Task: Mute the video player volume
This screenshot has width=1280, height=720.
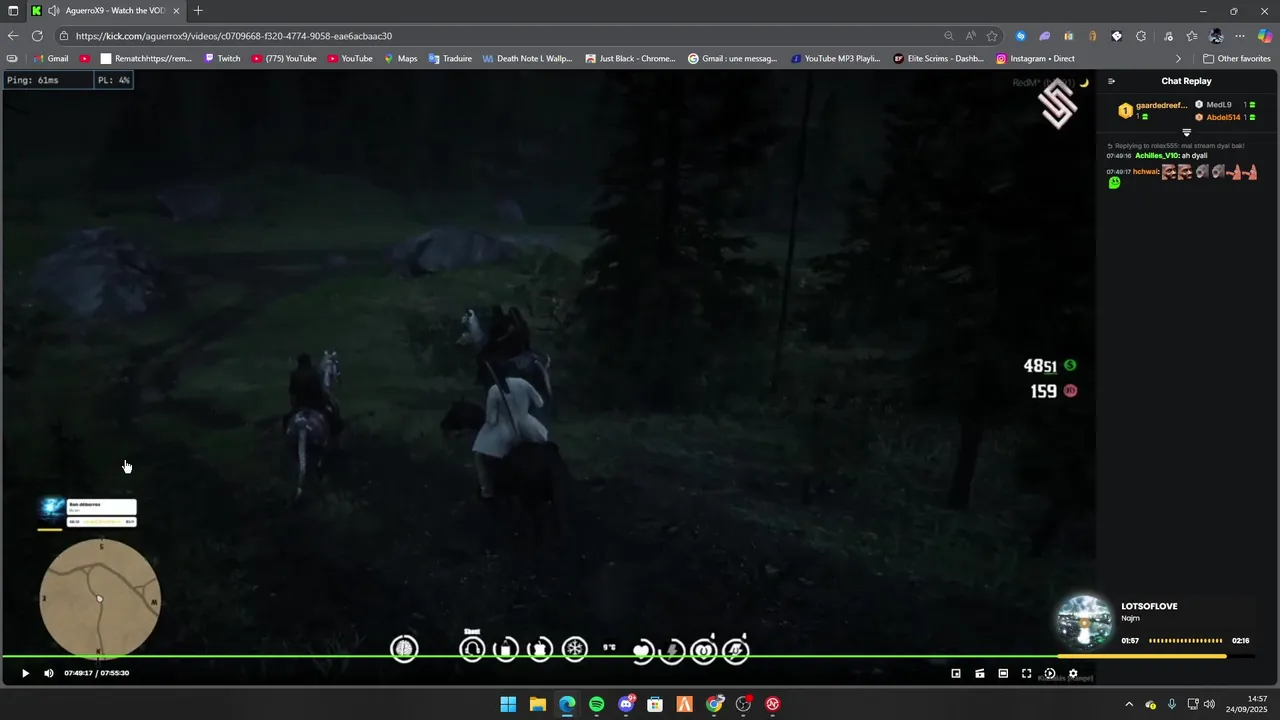Action: (49, 673)
